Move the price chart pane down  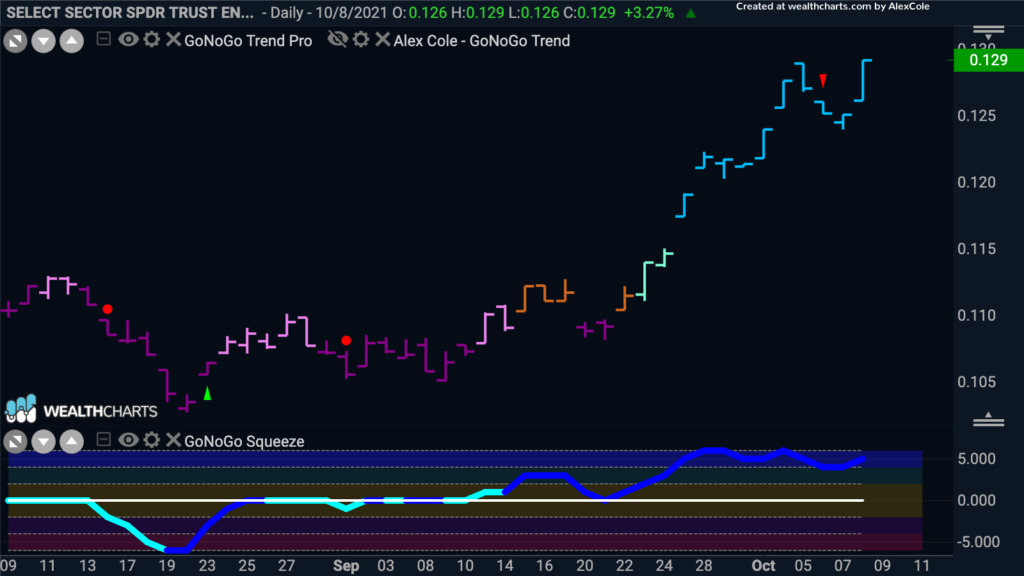pos(44,41)
